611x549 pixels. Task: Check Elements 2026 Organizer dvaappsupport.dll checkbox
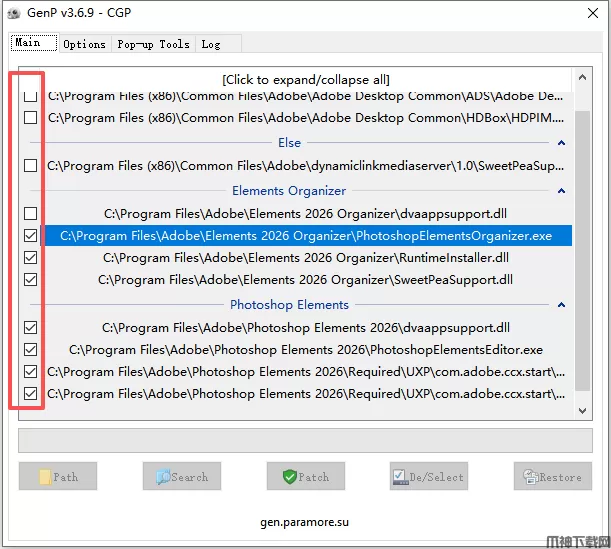pyautogui.click(x=30, y=214)
